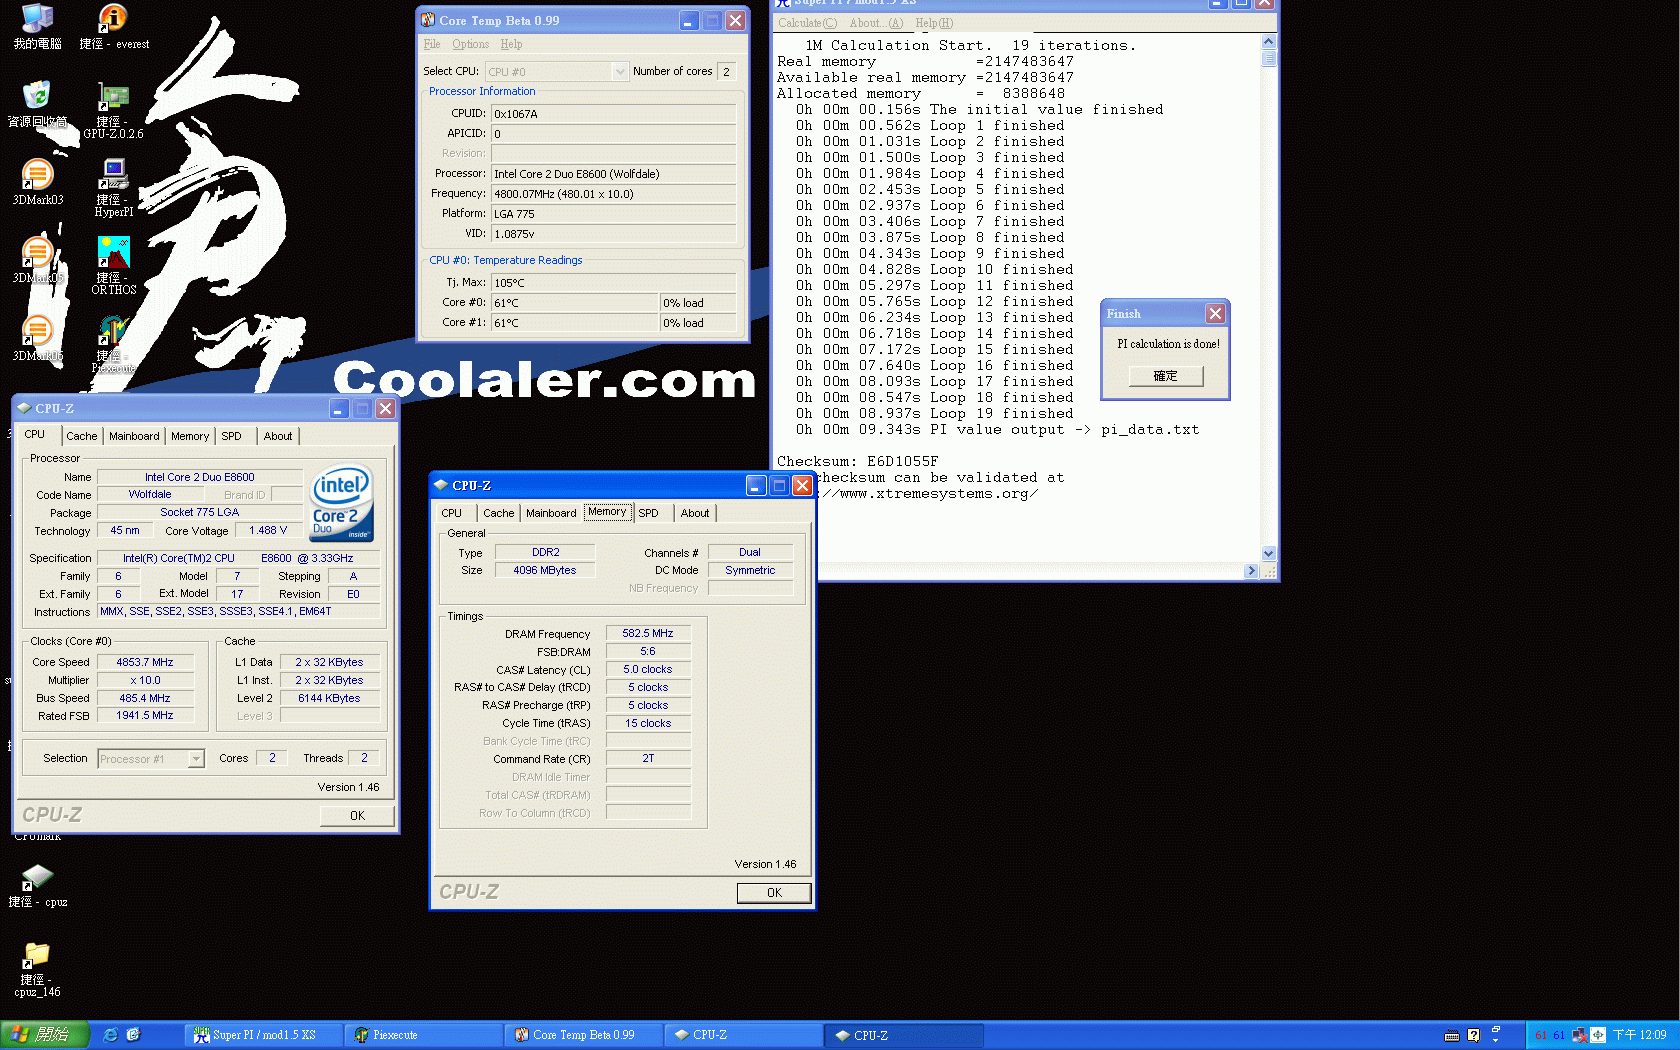The image size is (1680, 1050).
Task: Click the Core Voltage value 1.488 V
Action: tap(268, 530)
